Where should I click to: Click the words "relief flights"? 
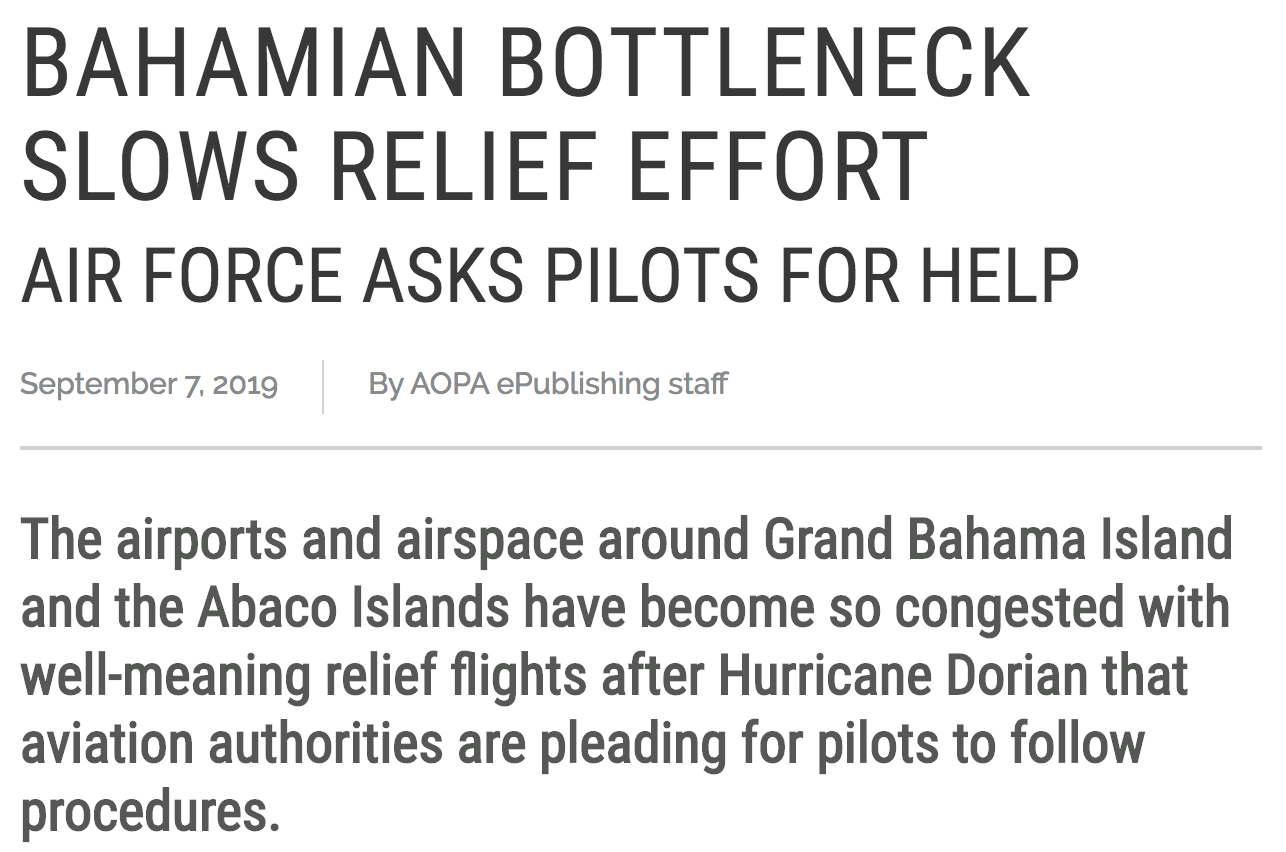point(457,677)
